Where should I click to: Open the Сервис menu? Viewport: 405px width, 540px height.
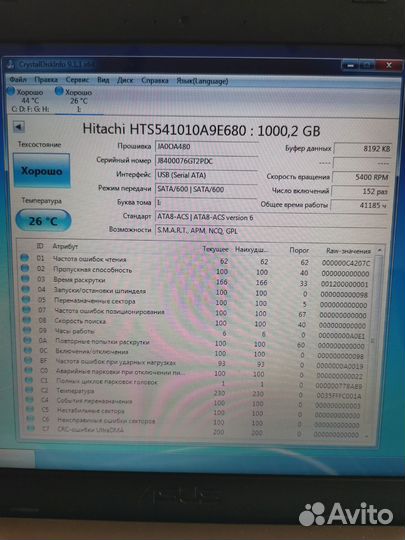tap(77, 80)
